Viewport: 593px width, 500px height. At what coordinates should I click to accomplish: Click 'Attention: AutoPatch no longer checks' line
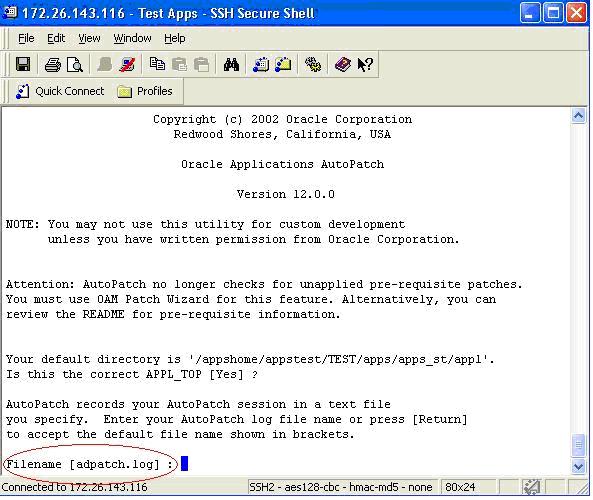(264, 284)
